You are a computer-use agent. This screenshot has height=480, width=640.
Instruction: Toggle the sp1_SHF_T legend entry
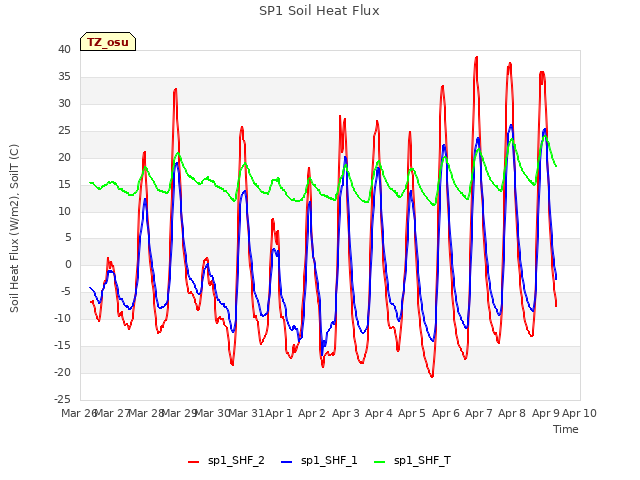pyautogui.click(x=412, y=460)
